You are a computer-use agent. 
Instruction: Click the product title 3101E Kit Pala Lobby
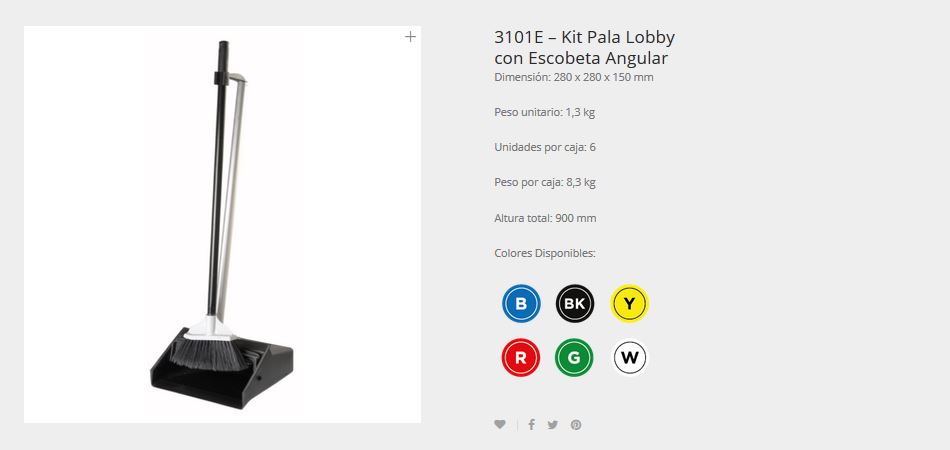[585, 47]
